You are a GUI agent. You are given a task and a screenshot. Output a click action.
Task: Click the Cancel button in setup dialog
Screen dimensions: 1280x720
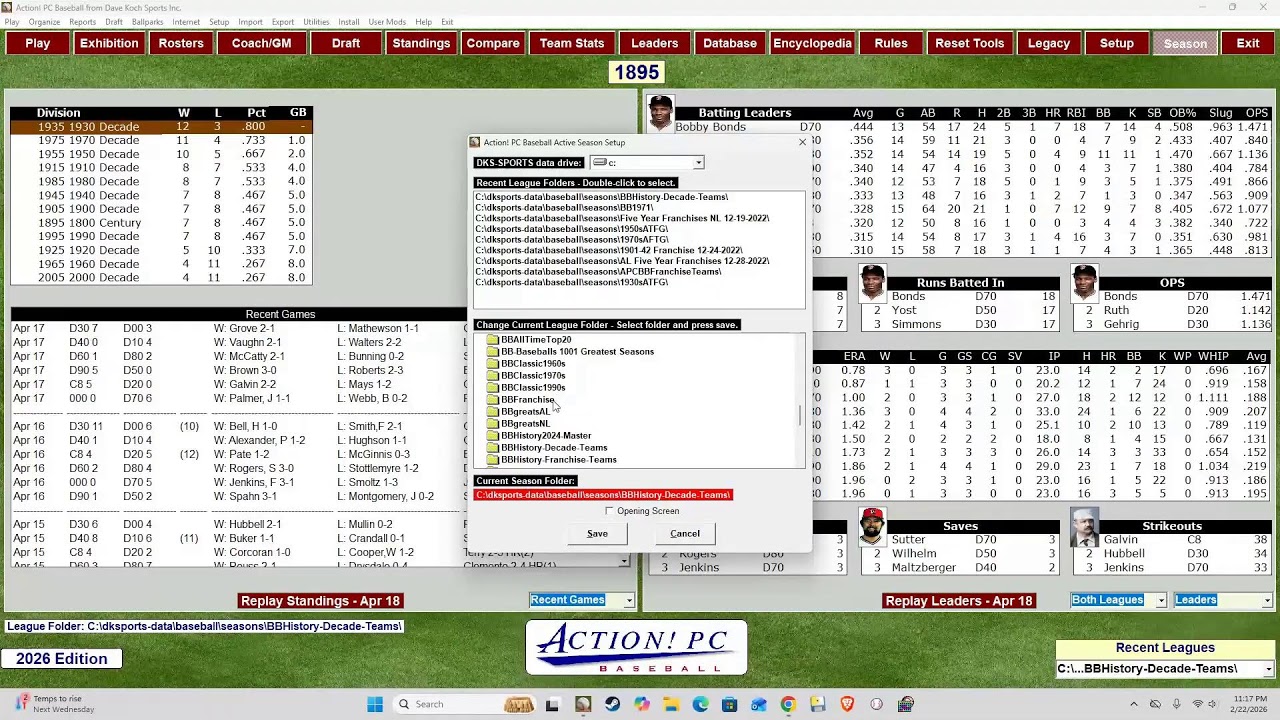point(685,533)
